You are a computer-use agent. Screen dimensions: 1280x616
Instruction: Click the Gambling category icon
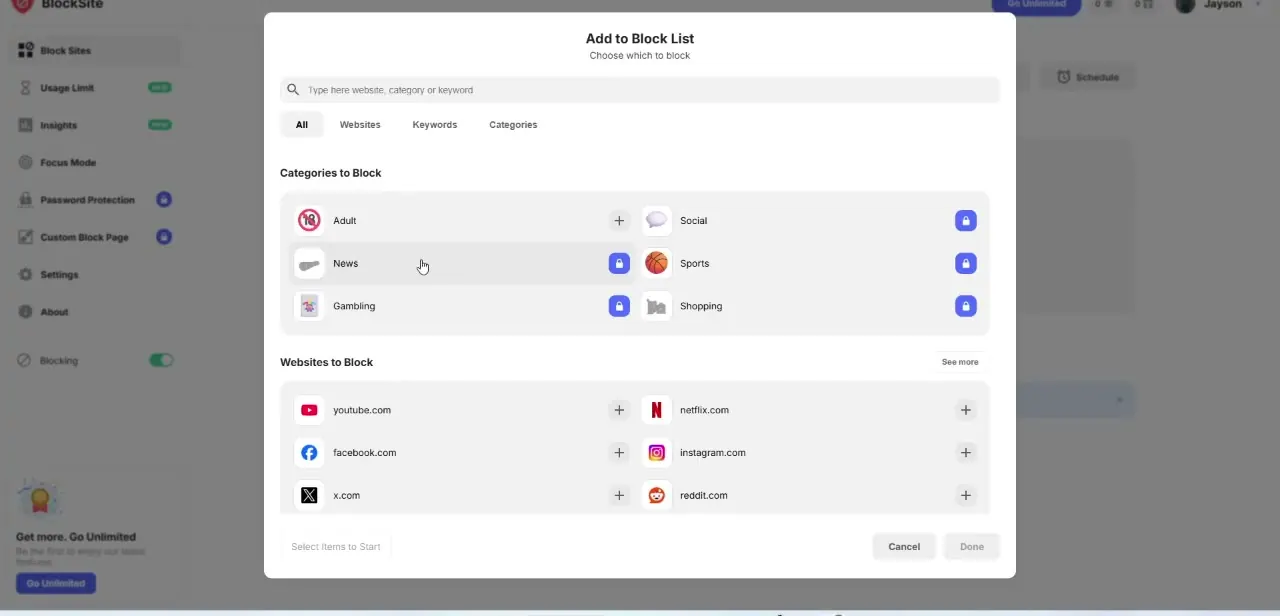coord(309,306)
